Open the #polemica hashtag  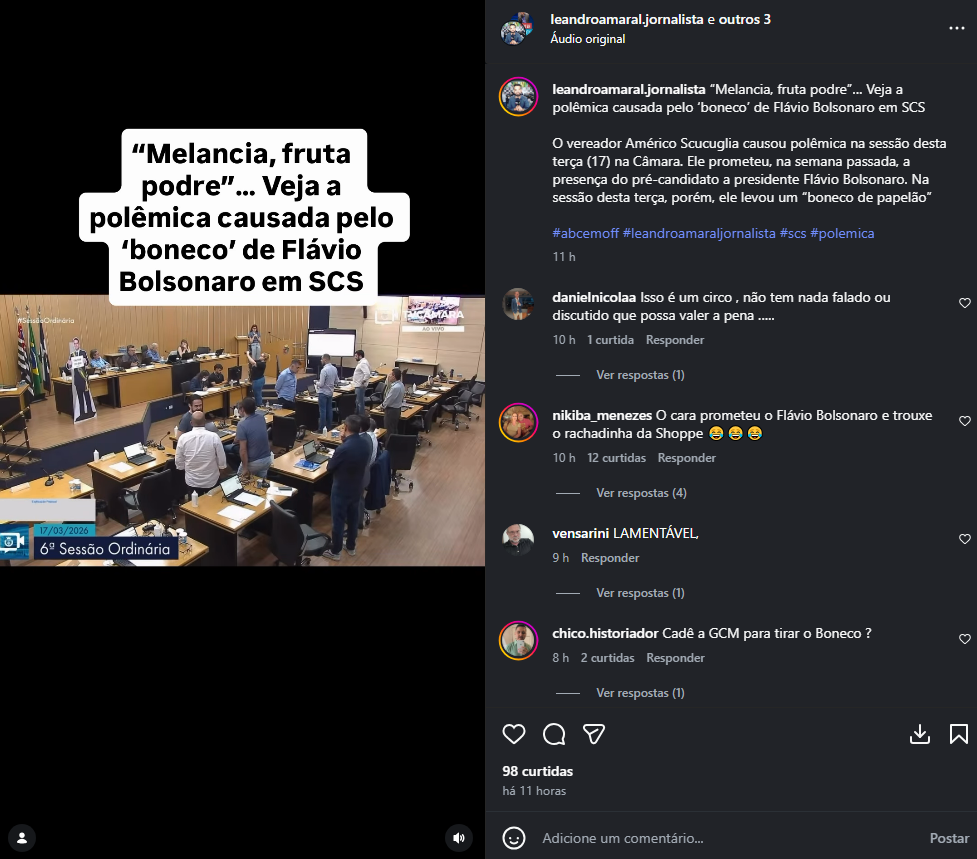(842, 234)
